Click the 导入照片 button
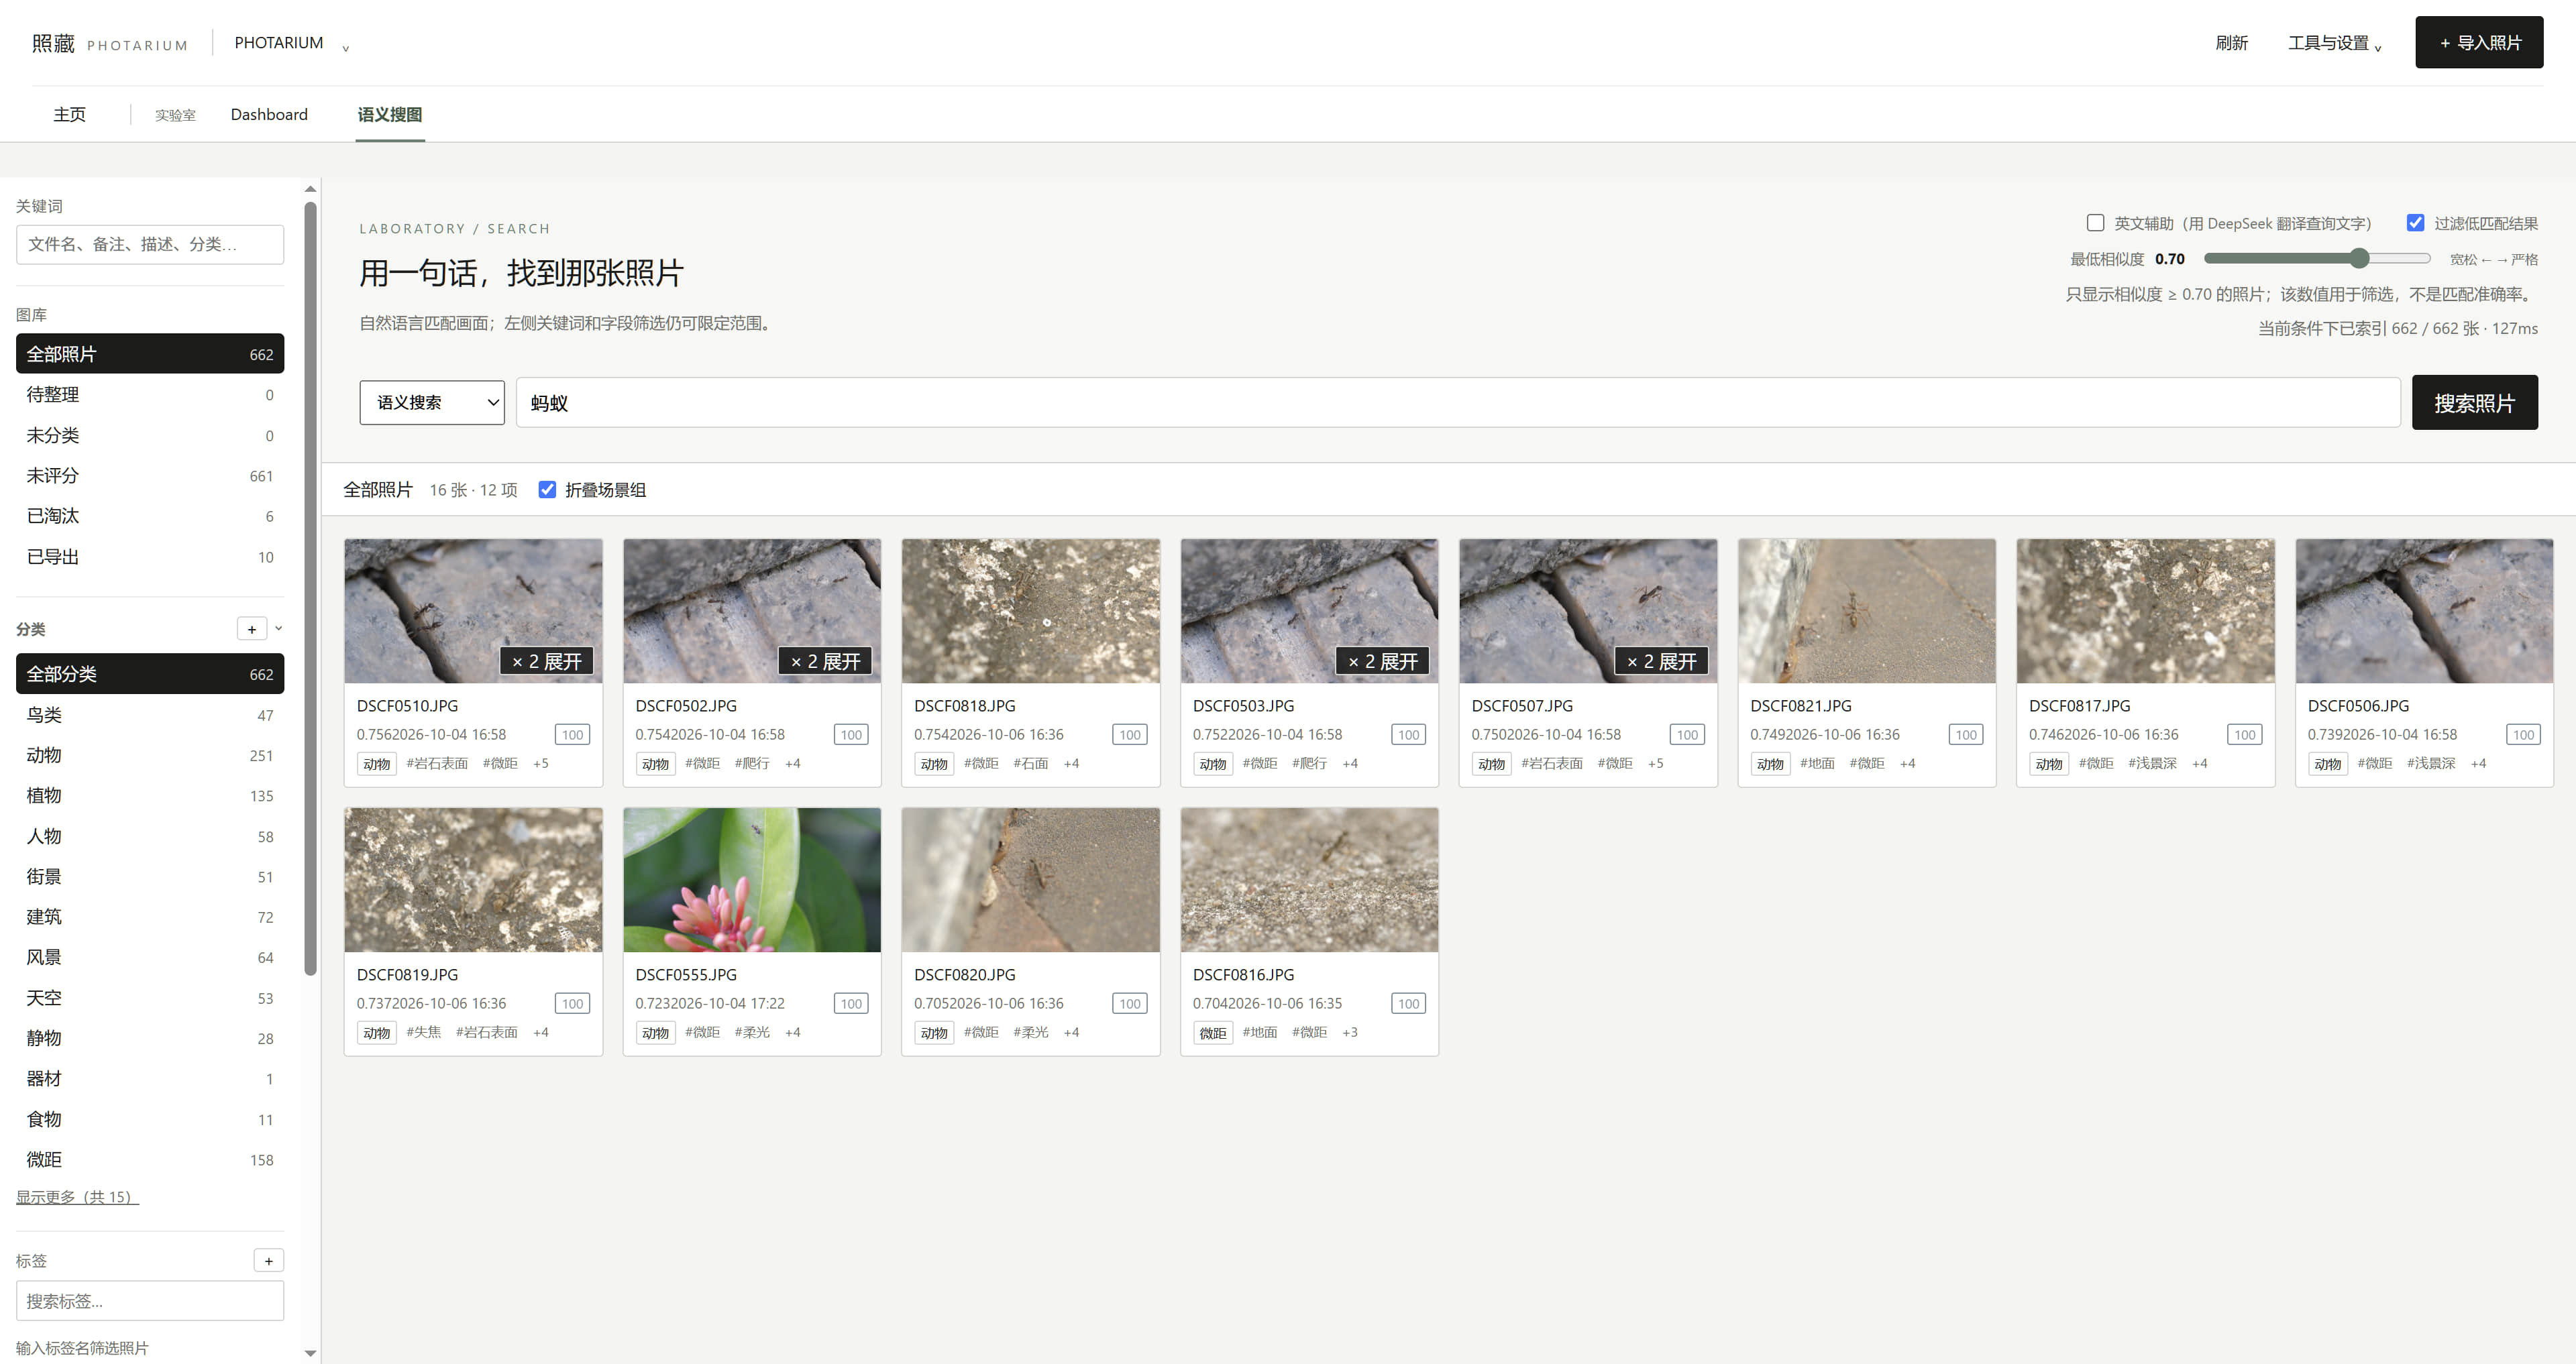This screenshot has width=2576, height=1364. coord(2479,42)
